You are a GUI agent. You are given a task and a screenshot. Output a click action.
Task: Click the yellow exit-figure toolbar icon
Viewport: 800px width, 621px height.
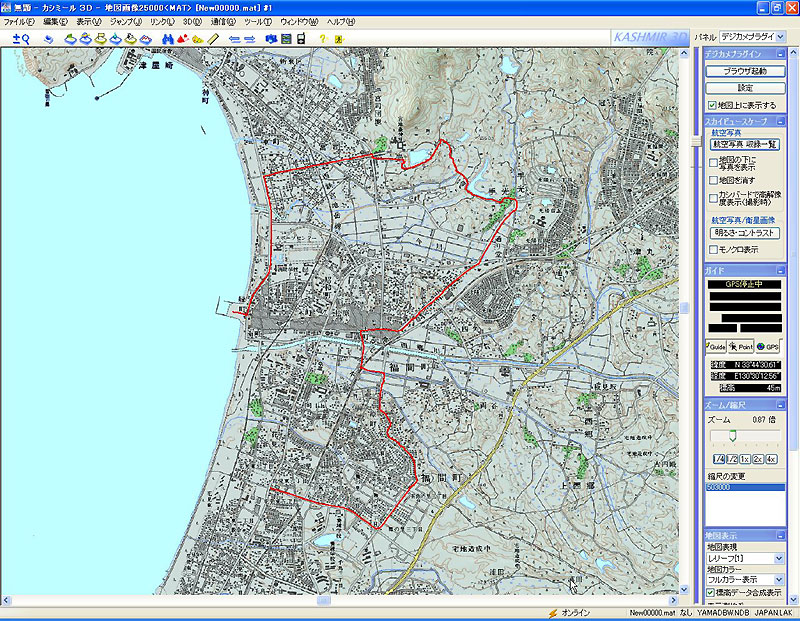(338, 39)
